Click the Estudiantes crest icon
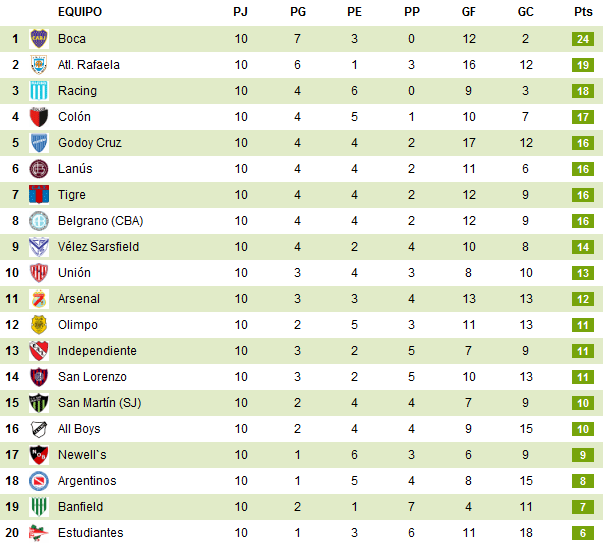 [x=39, y=533]
